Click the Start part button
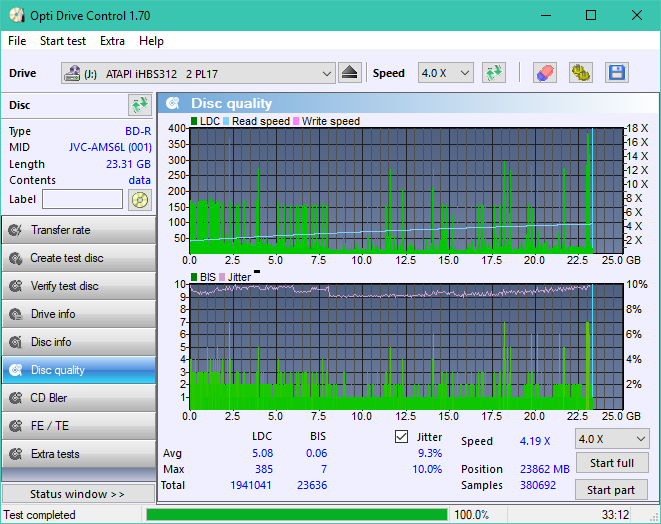661x524 pixels. (611, 490)
